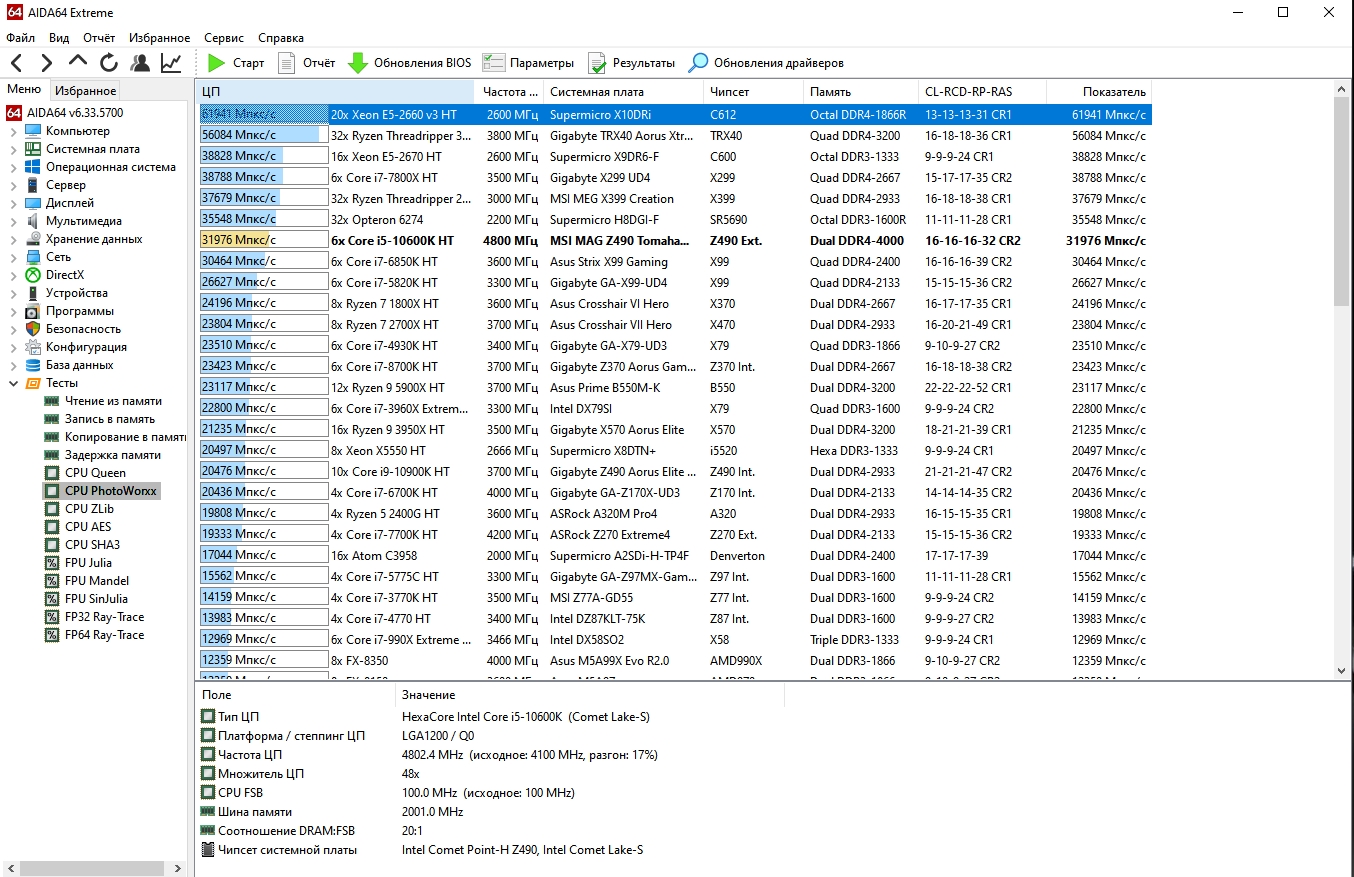
Task: Click the percent icon beside FPU Julia
Action: tap(52, 563)
